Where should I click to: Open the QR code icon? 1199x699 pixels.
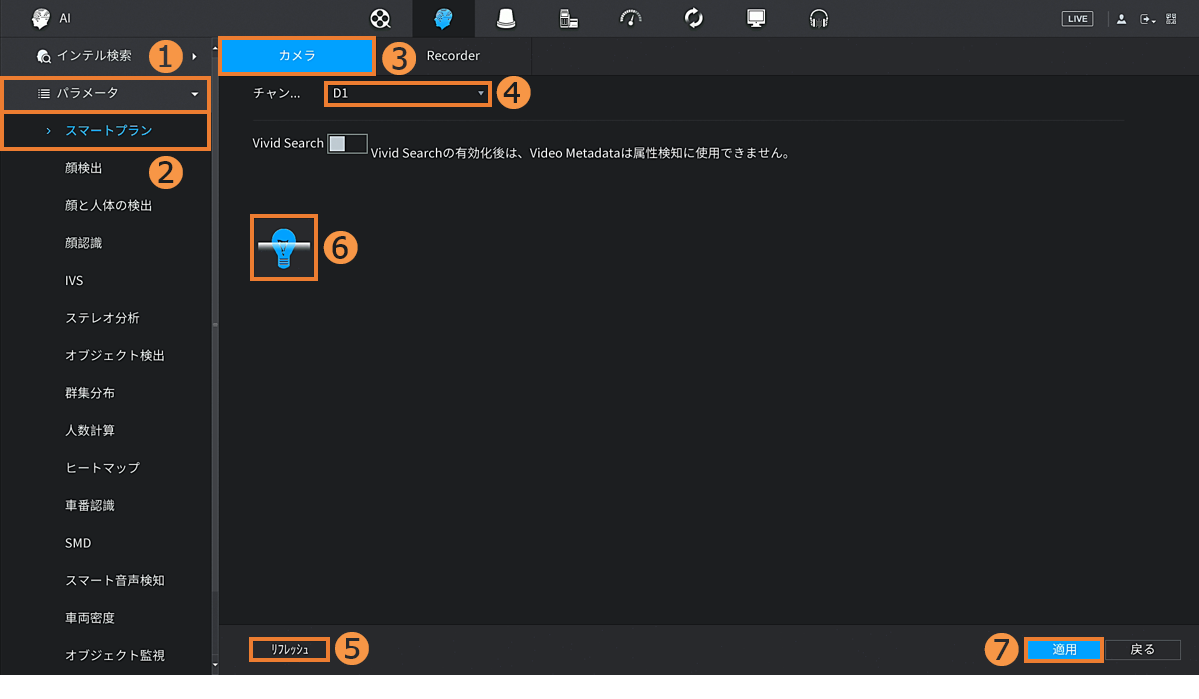pyautogui.click(x=1171, y=19)
